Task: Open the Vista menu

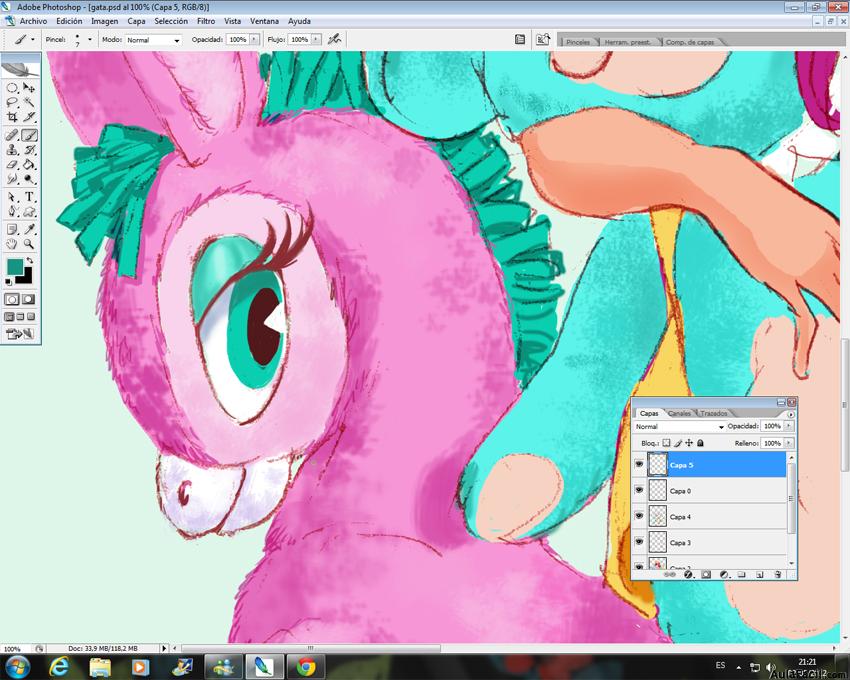Action: coord(233,21)
